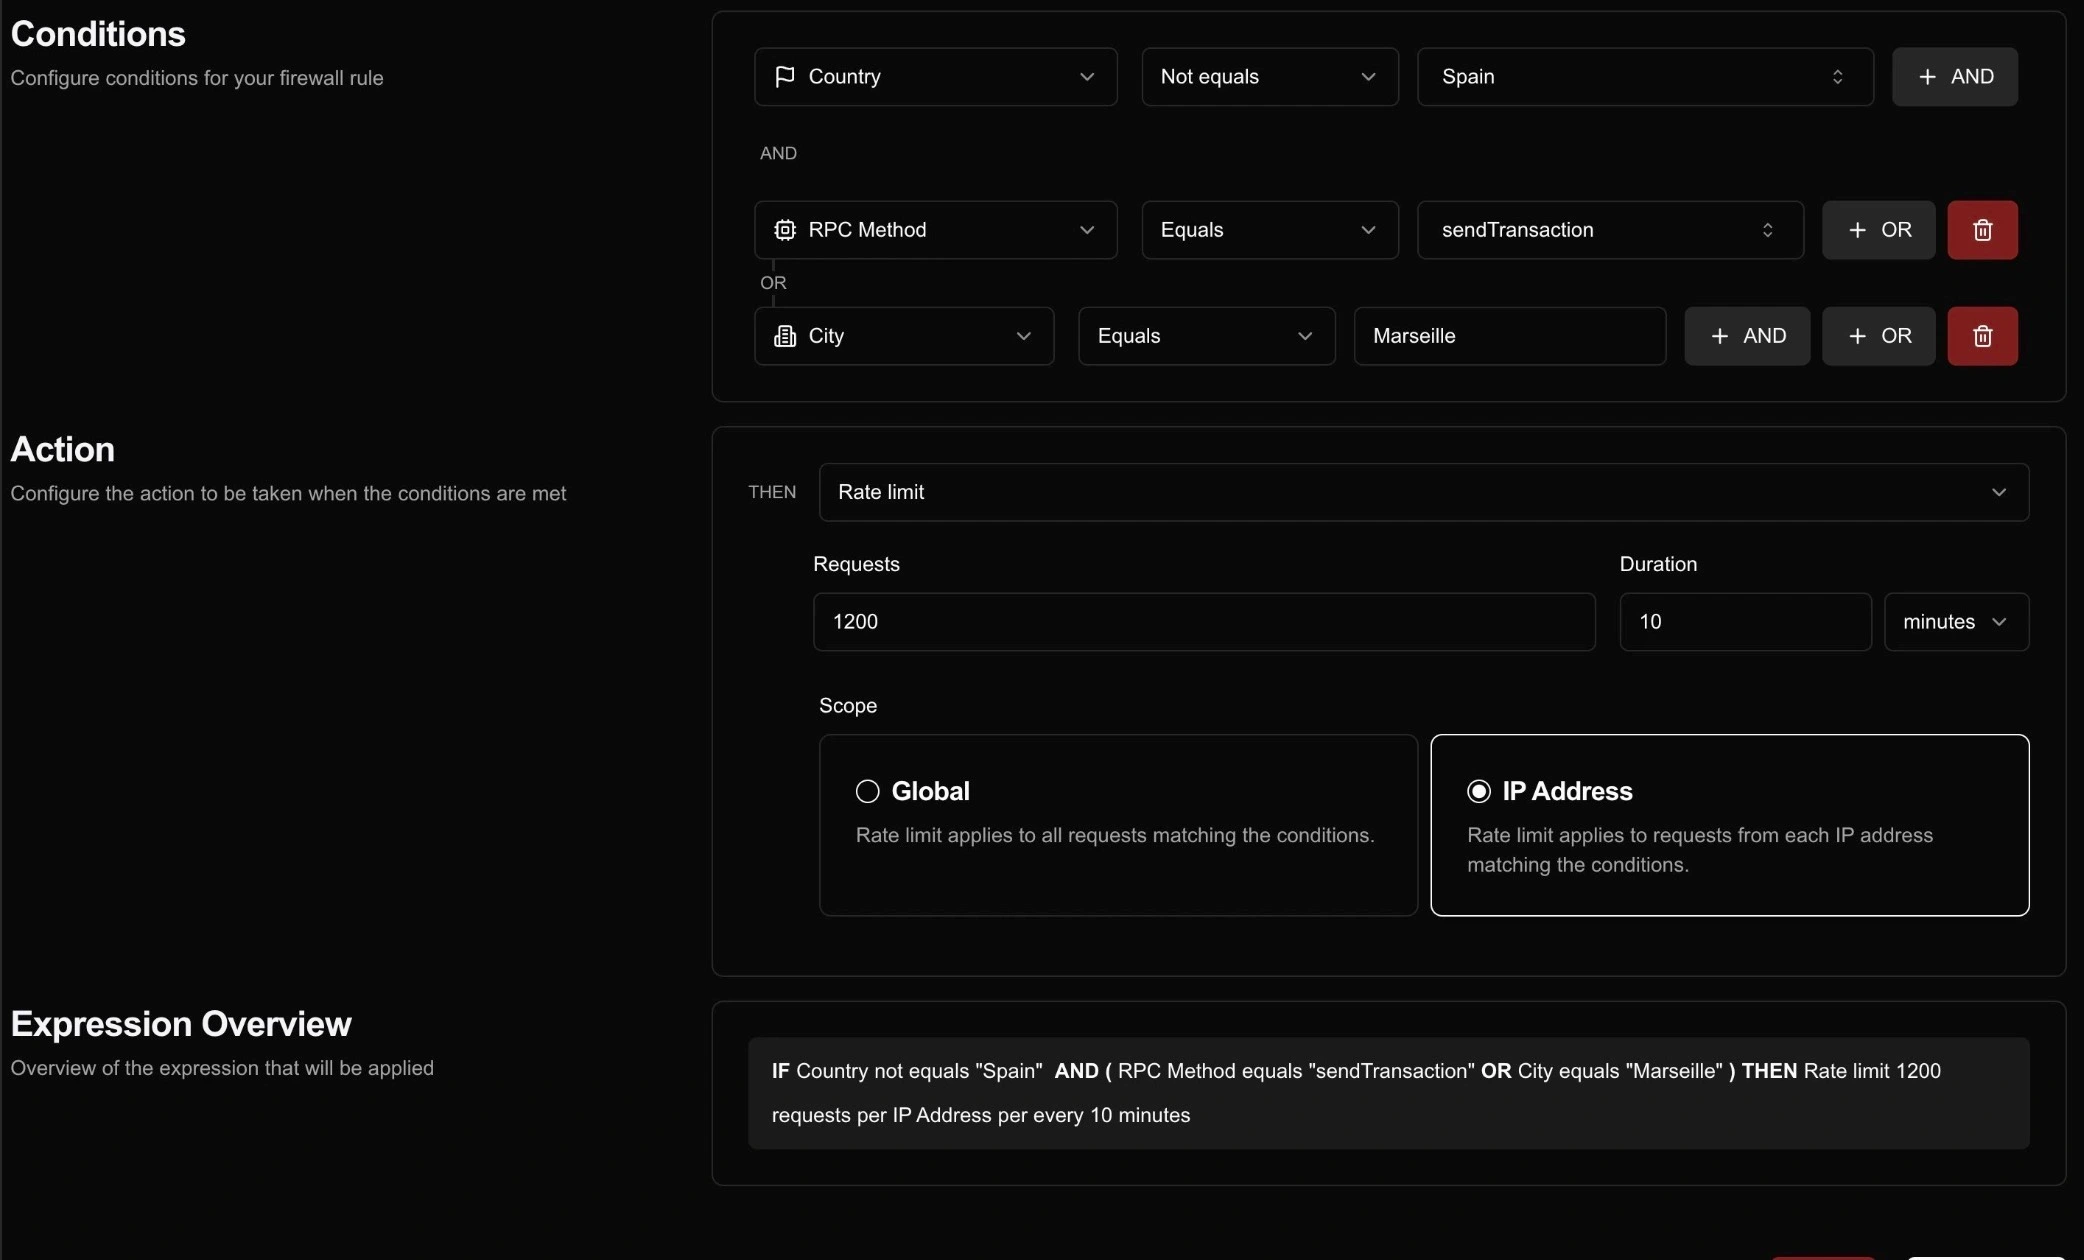Viewport: 2084px width, 1260px height.
Task: Click the plus icon on the AND button in City row
Action: (1721, 336)
